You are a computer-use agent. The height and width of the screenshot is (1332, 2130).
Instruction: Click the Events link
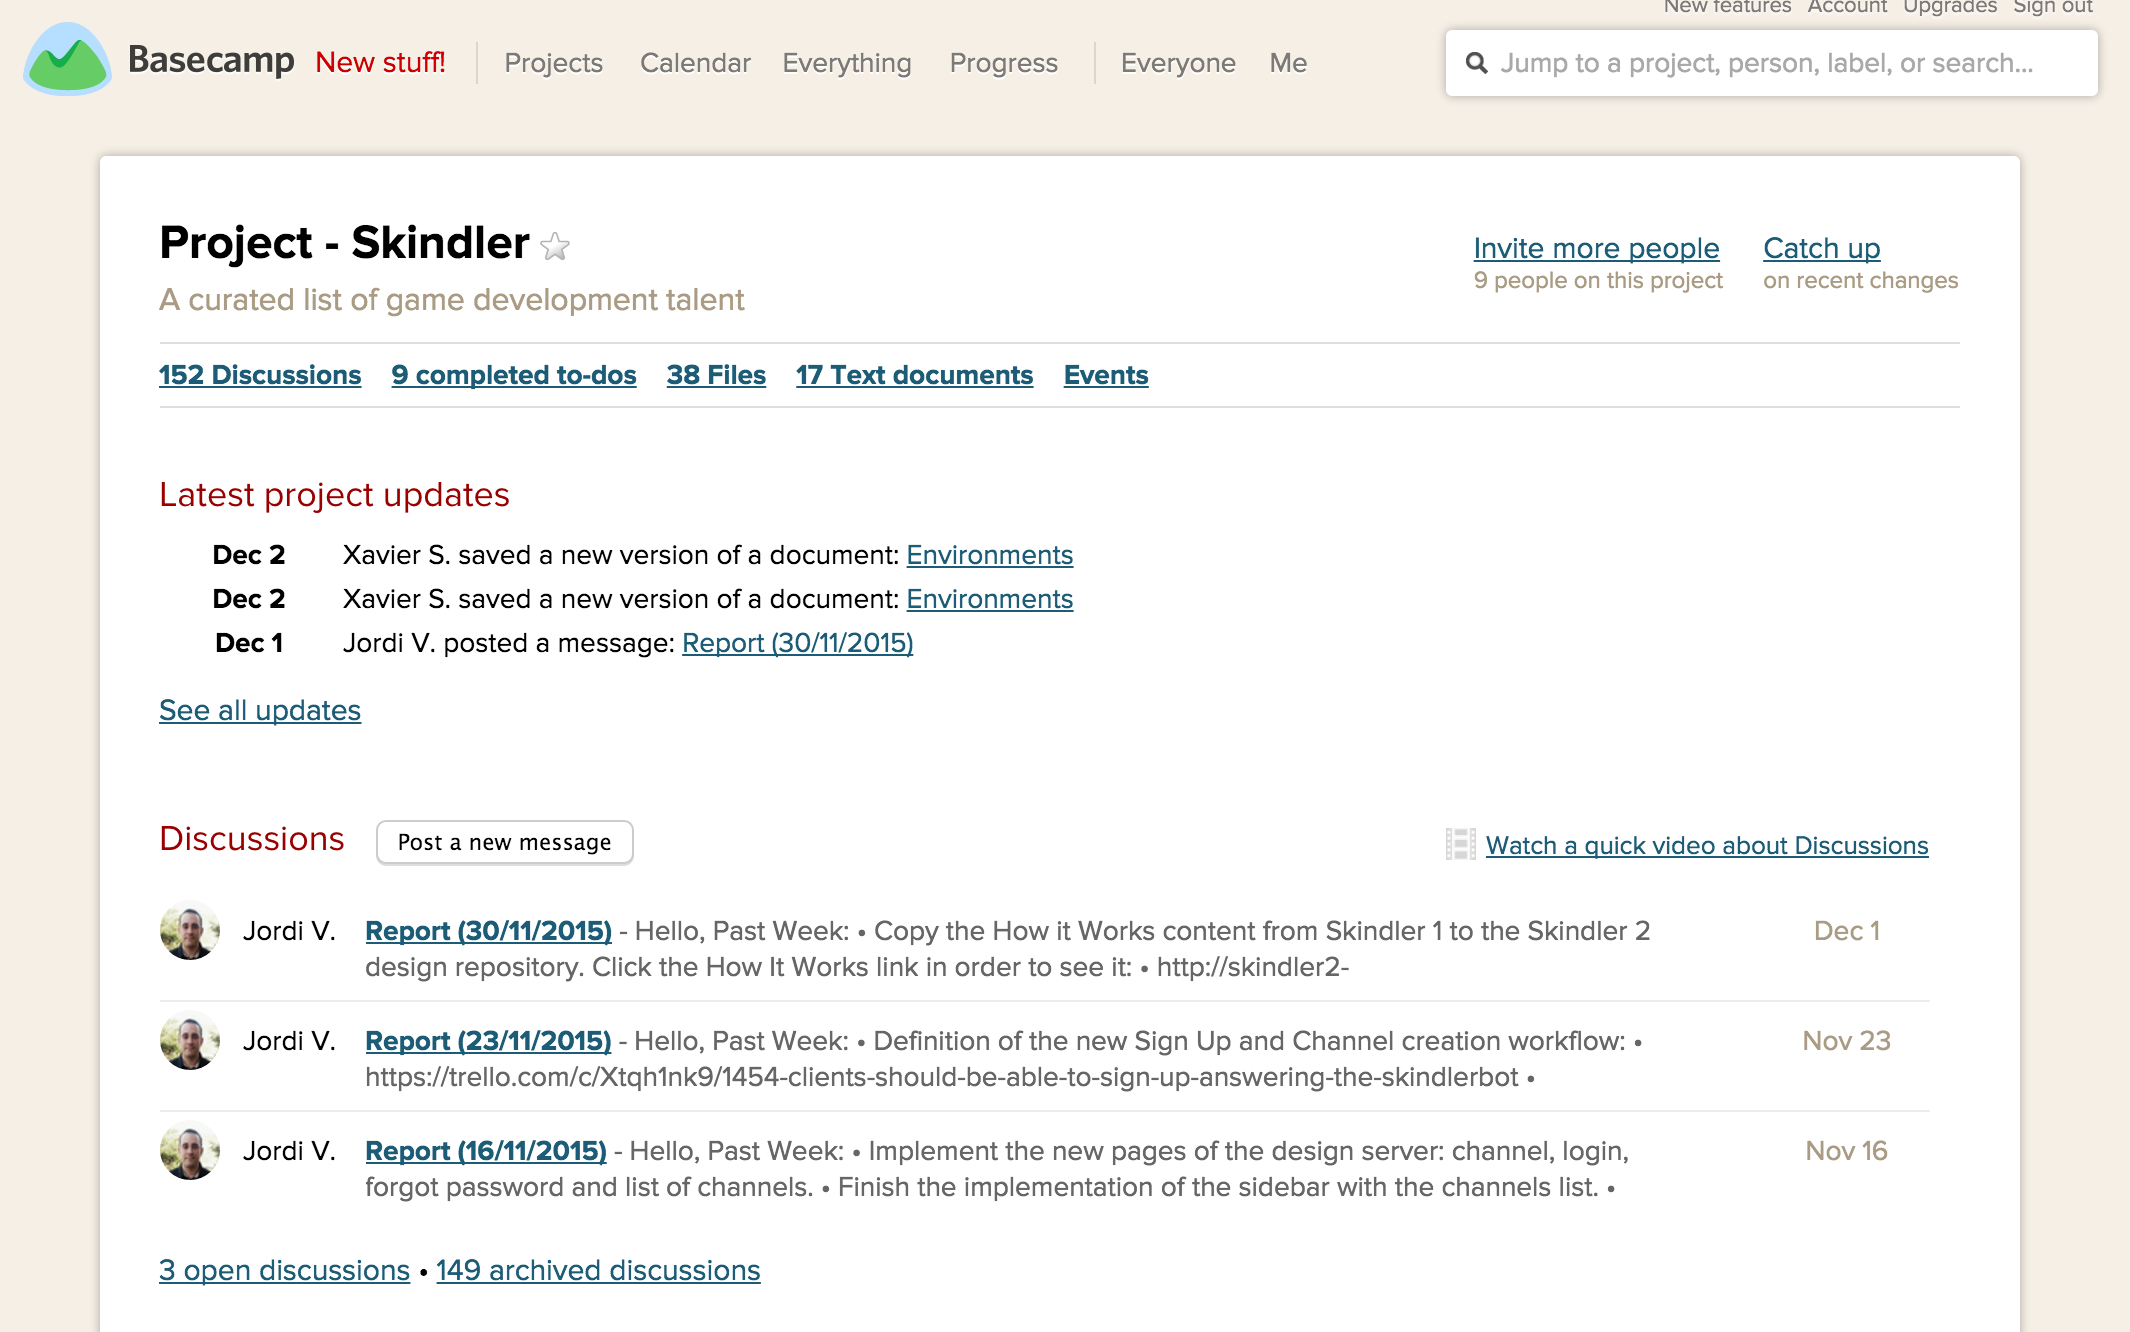(1103, 374)
